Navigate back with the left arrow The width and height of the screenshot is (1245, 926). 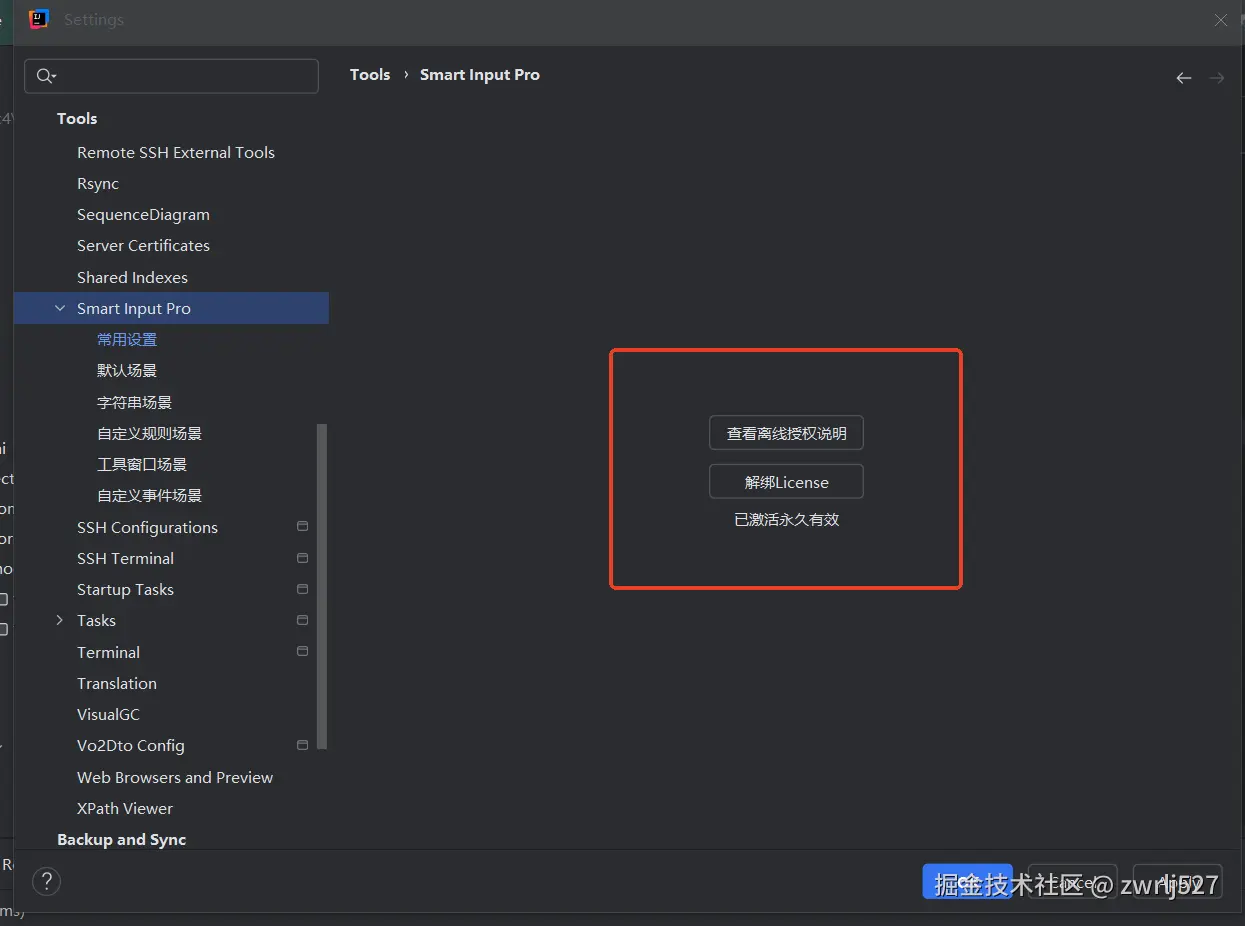[1184, 78]
